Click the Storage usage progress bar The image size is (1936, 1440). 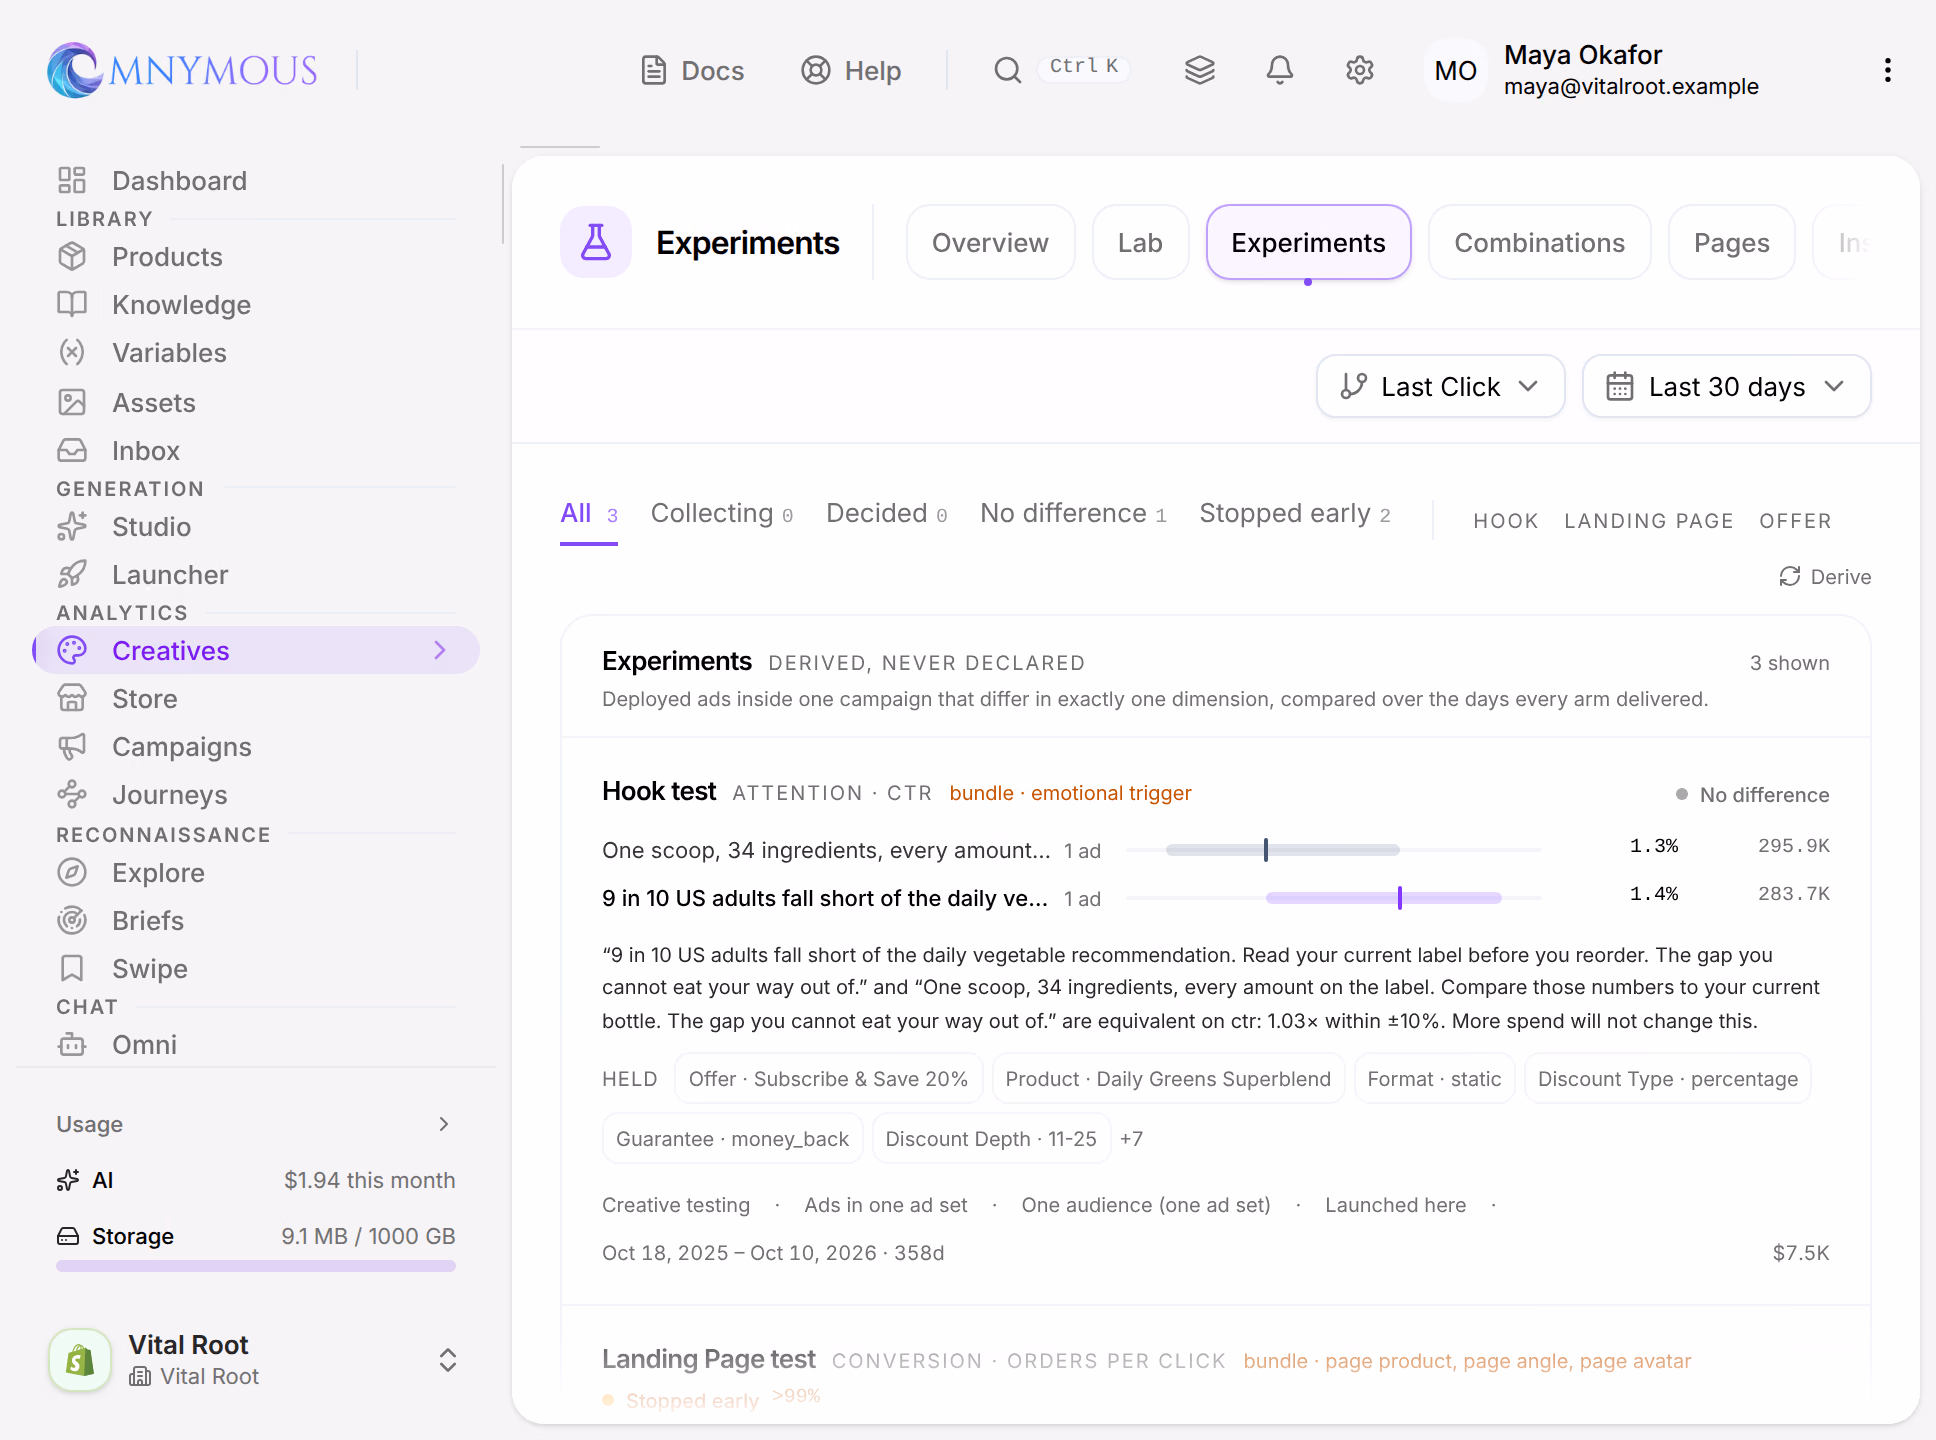point(256,1266)
